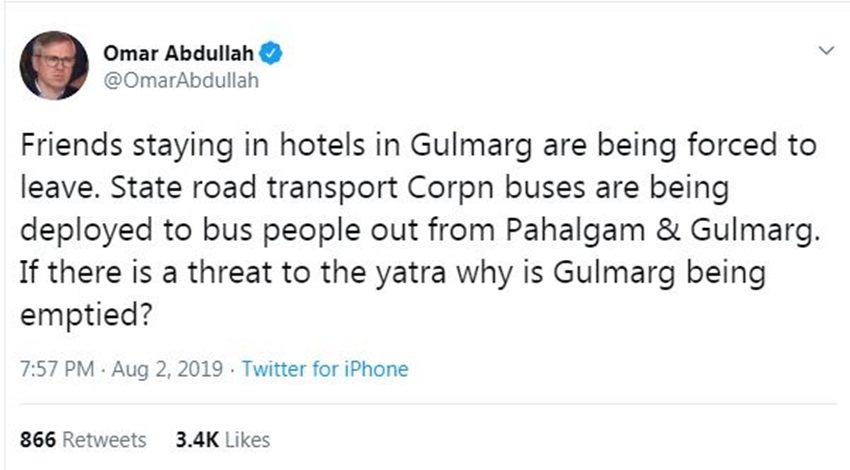Click the word 'Corpn' in the tweet

[445, 187]
